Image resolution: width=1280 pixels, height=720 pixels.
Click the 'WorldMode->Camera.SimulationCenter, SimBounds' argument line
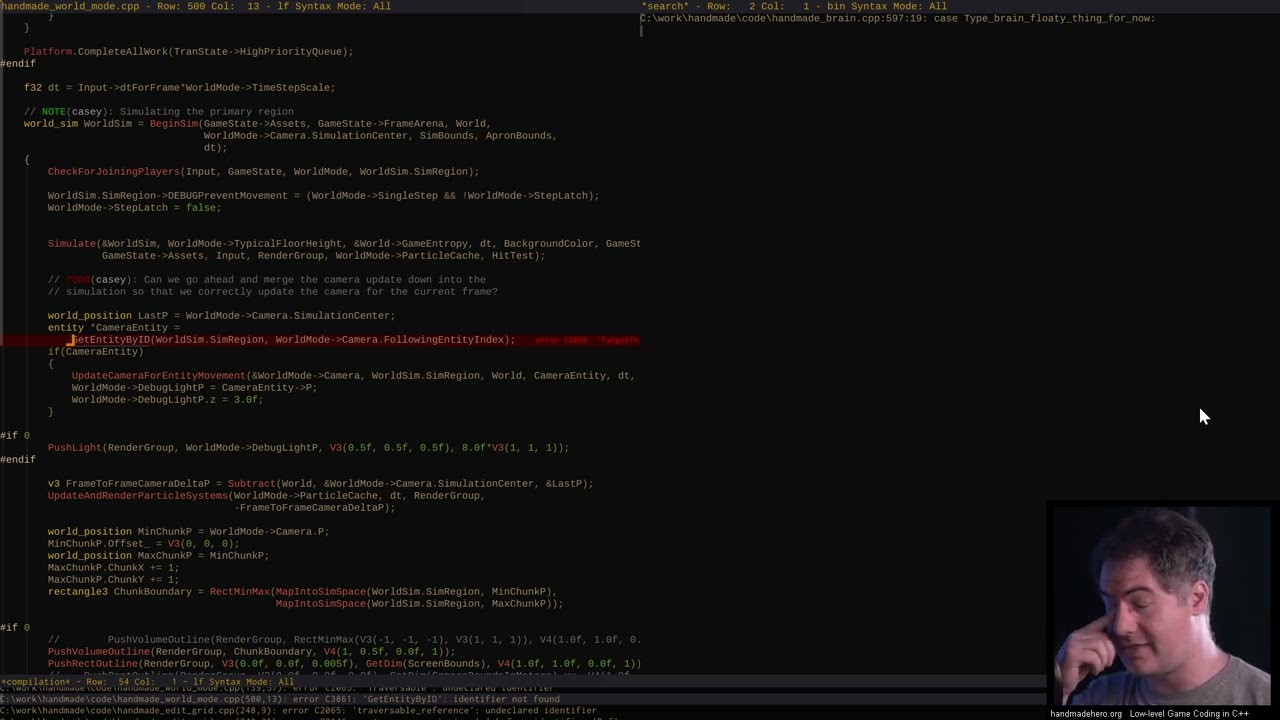380,135
